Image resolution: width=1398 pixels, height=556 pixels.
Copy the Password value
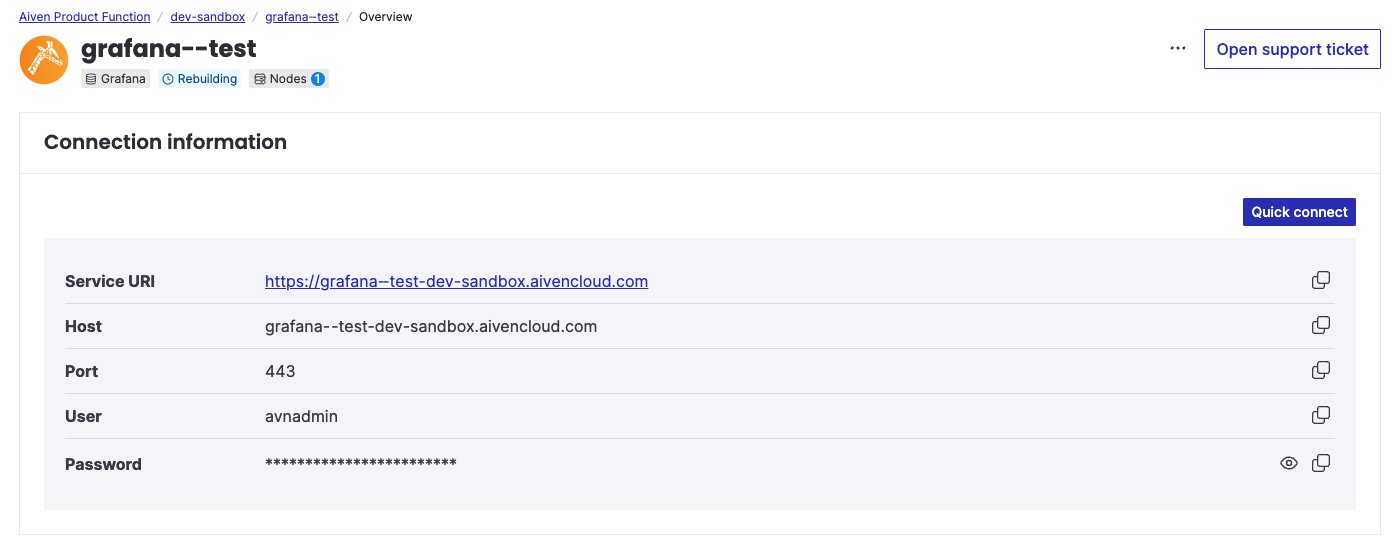pyautogui.click(x=1320, y=463)
